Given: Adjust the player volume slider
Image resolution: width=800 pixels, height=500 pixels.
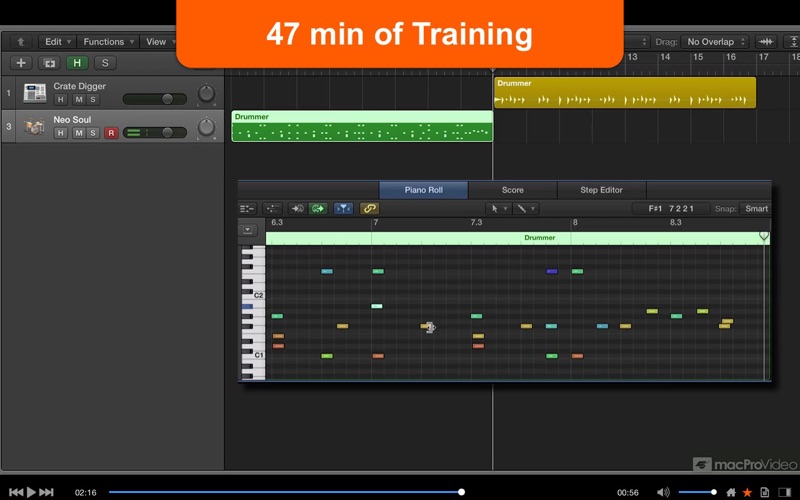Looking at the screenshot, I should 697,492.
